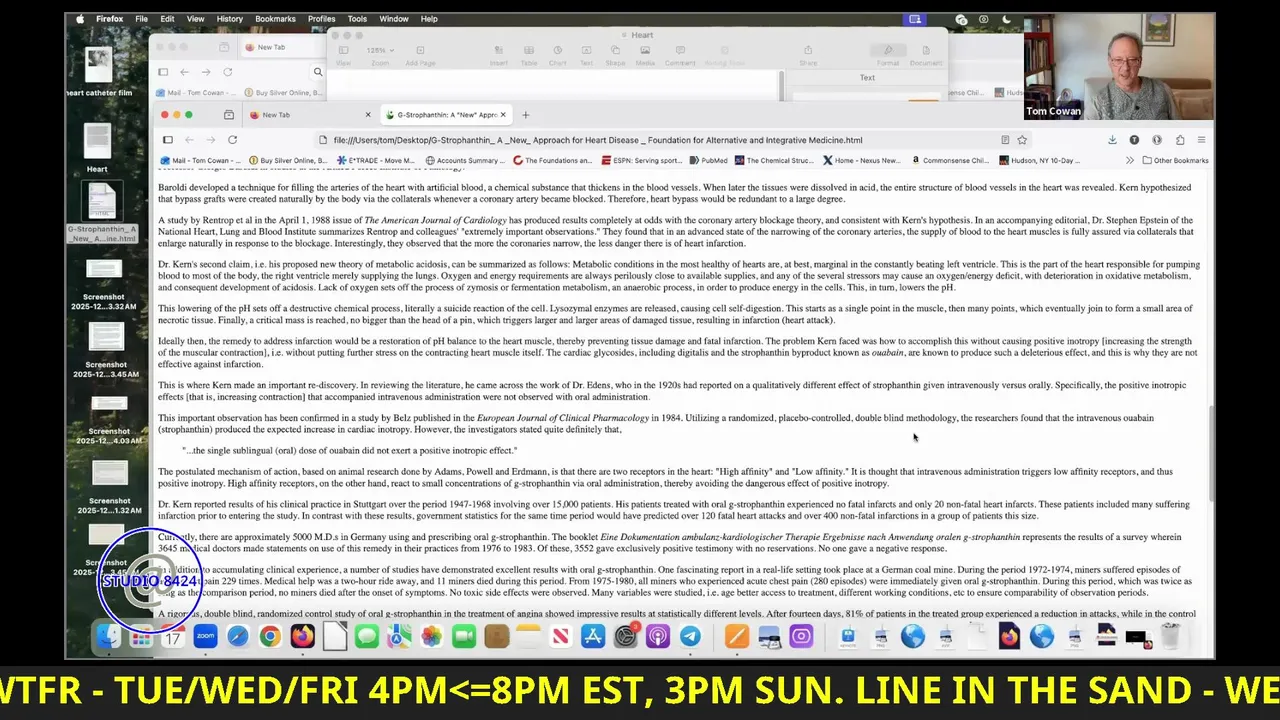Open ESPN: Serving sport bookmark
1280x720 pixels.
[x=642, y=160]
